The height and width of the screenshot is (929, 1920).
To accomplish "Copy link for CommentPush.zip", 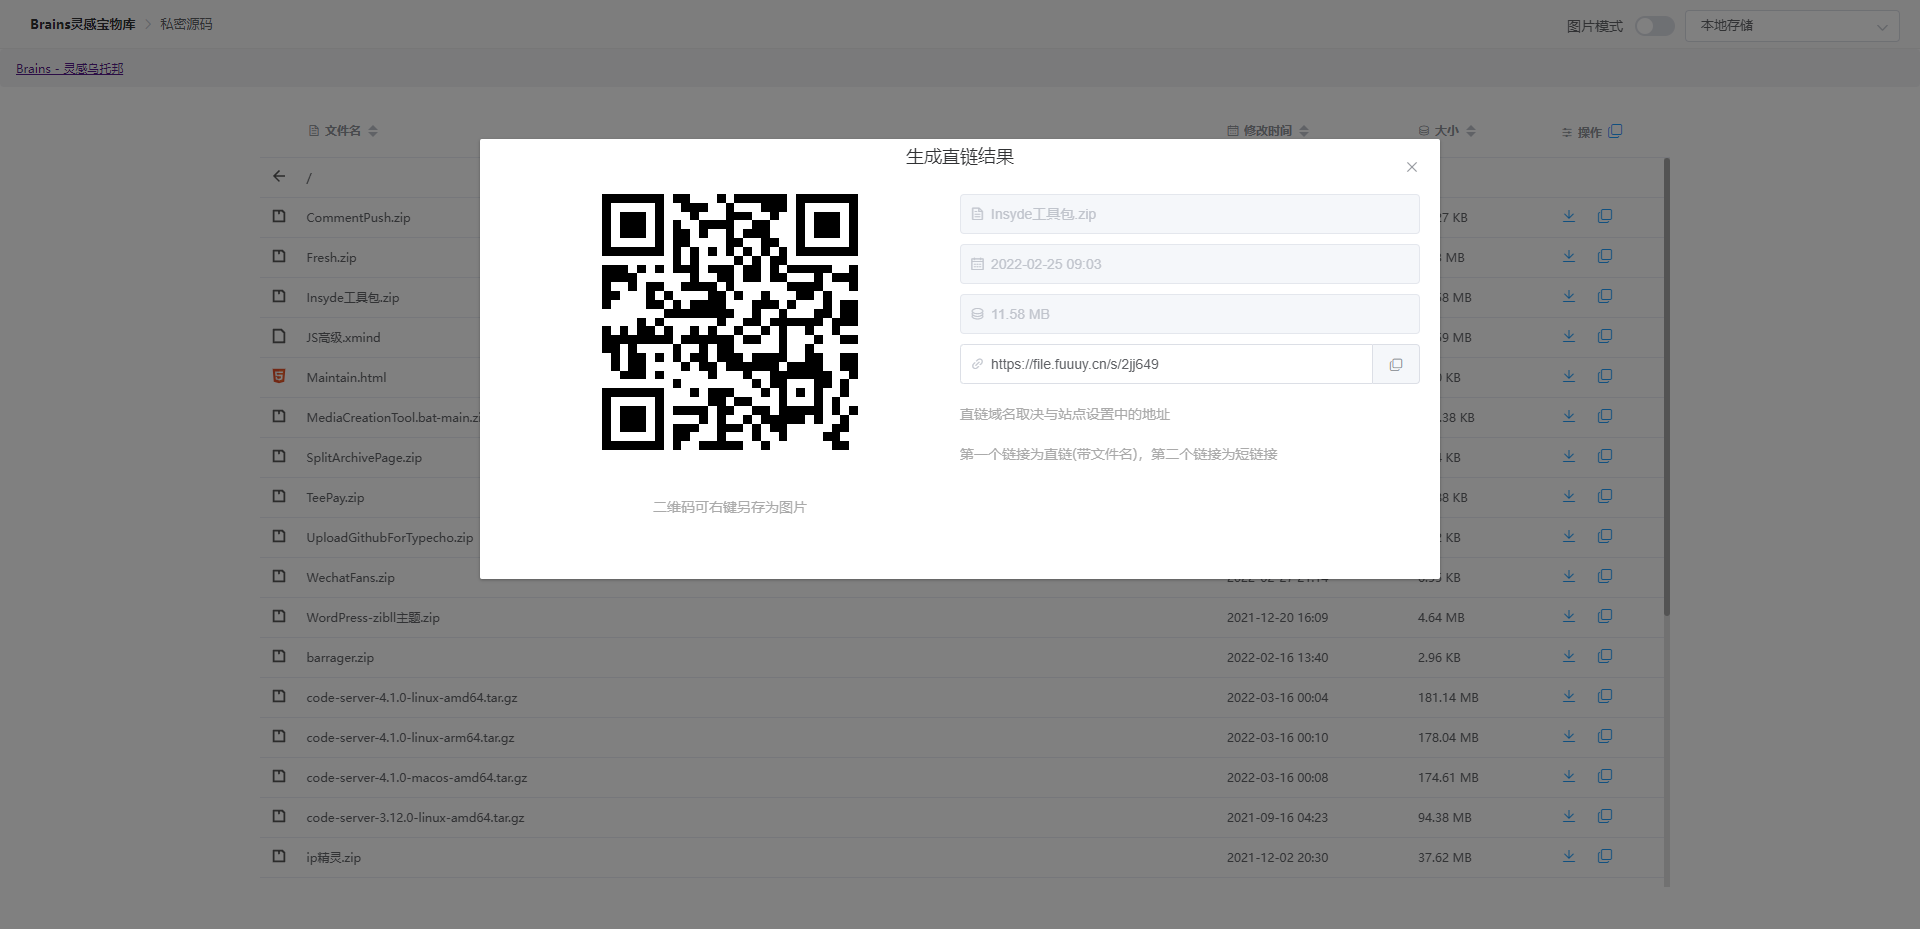I will [x=1605, y=216].
